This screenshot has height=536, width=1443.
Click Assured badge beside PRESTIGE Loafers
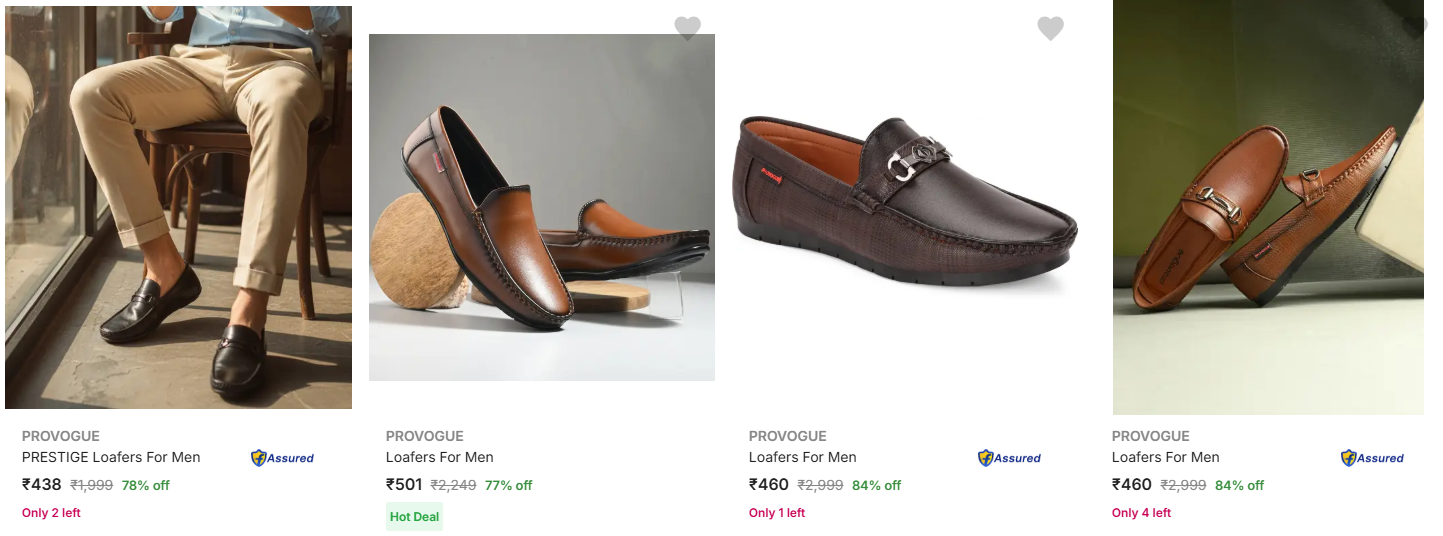tap(282, 458)
